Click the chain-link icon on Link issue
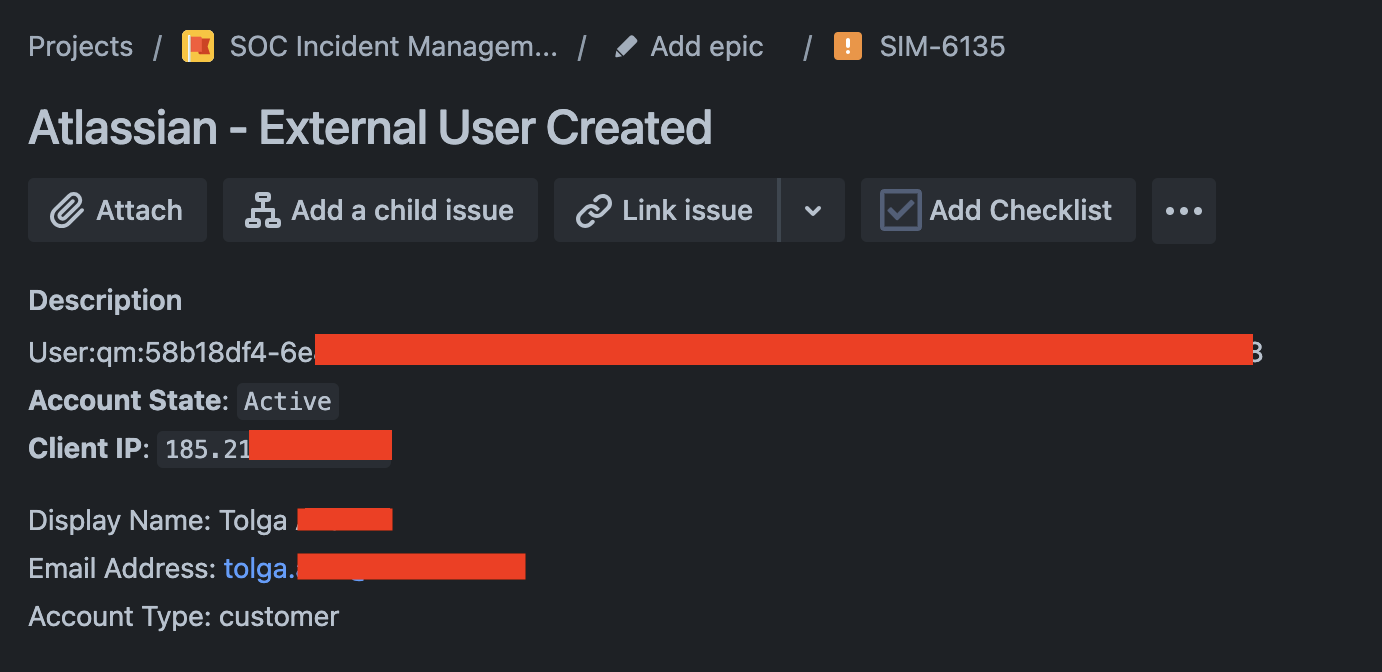Image resolution: width=1382 pixels, height=672 pixels. [x=594, y=211]
